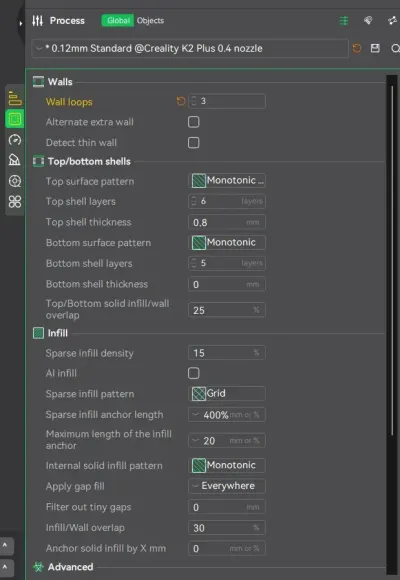Reset Wall loops value with orange arrow

tap(181, 101)
